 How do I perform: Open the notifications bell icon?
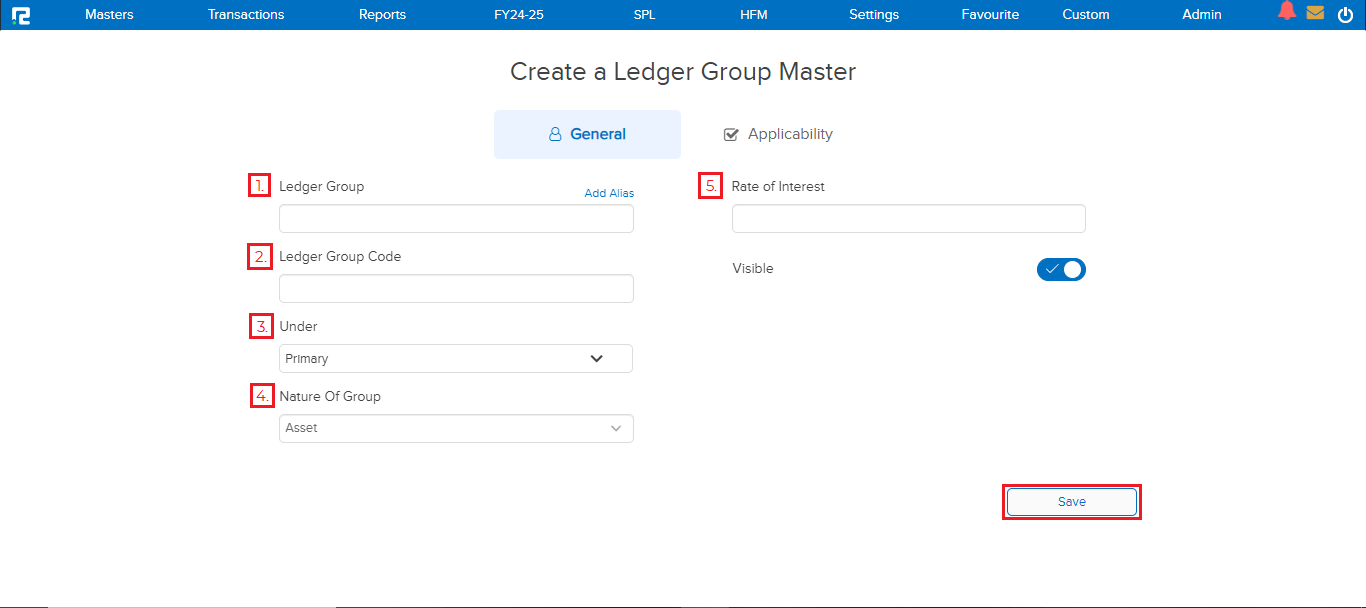1287,12
